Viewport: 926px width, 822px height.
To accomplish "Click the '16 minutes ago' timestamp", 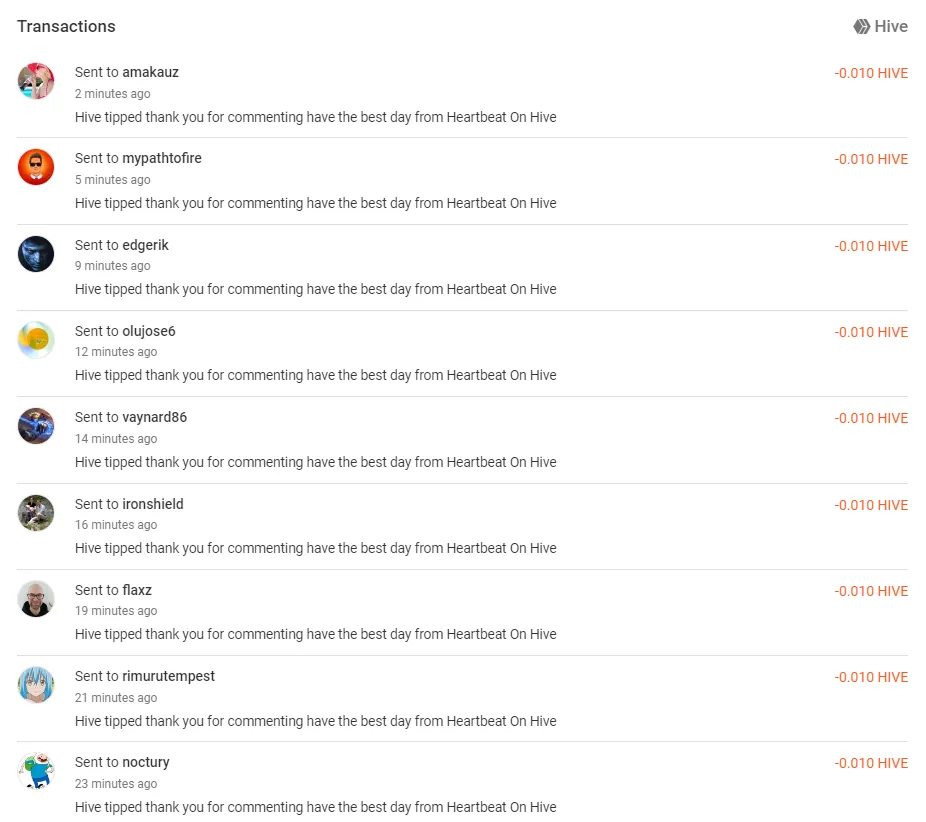I will 116,525.
